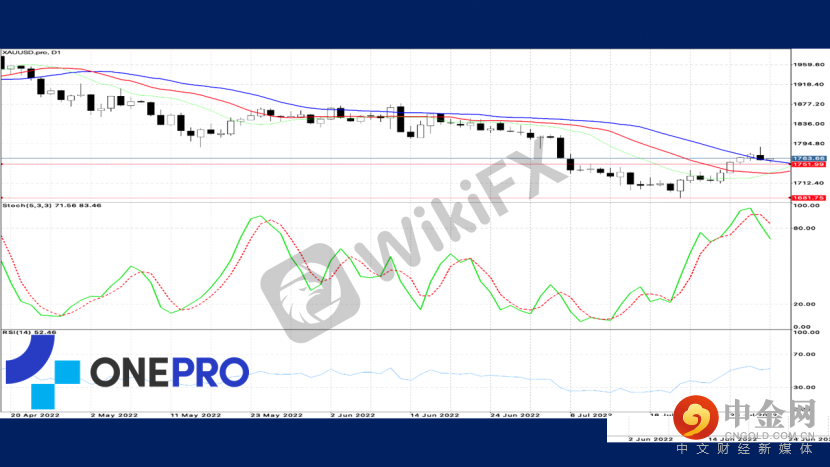Click the 1794.80 price axis label
This screenshot has width=830, height=467.
tap(808, 143)
